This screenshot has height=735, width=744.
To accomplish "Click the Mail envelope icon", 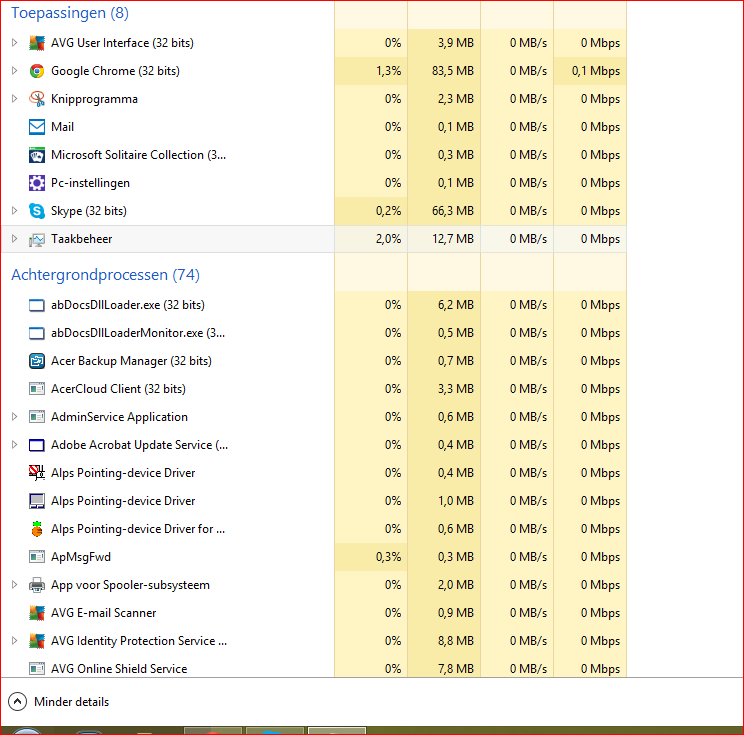I will tap(37, 127).
